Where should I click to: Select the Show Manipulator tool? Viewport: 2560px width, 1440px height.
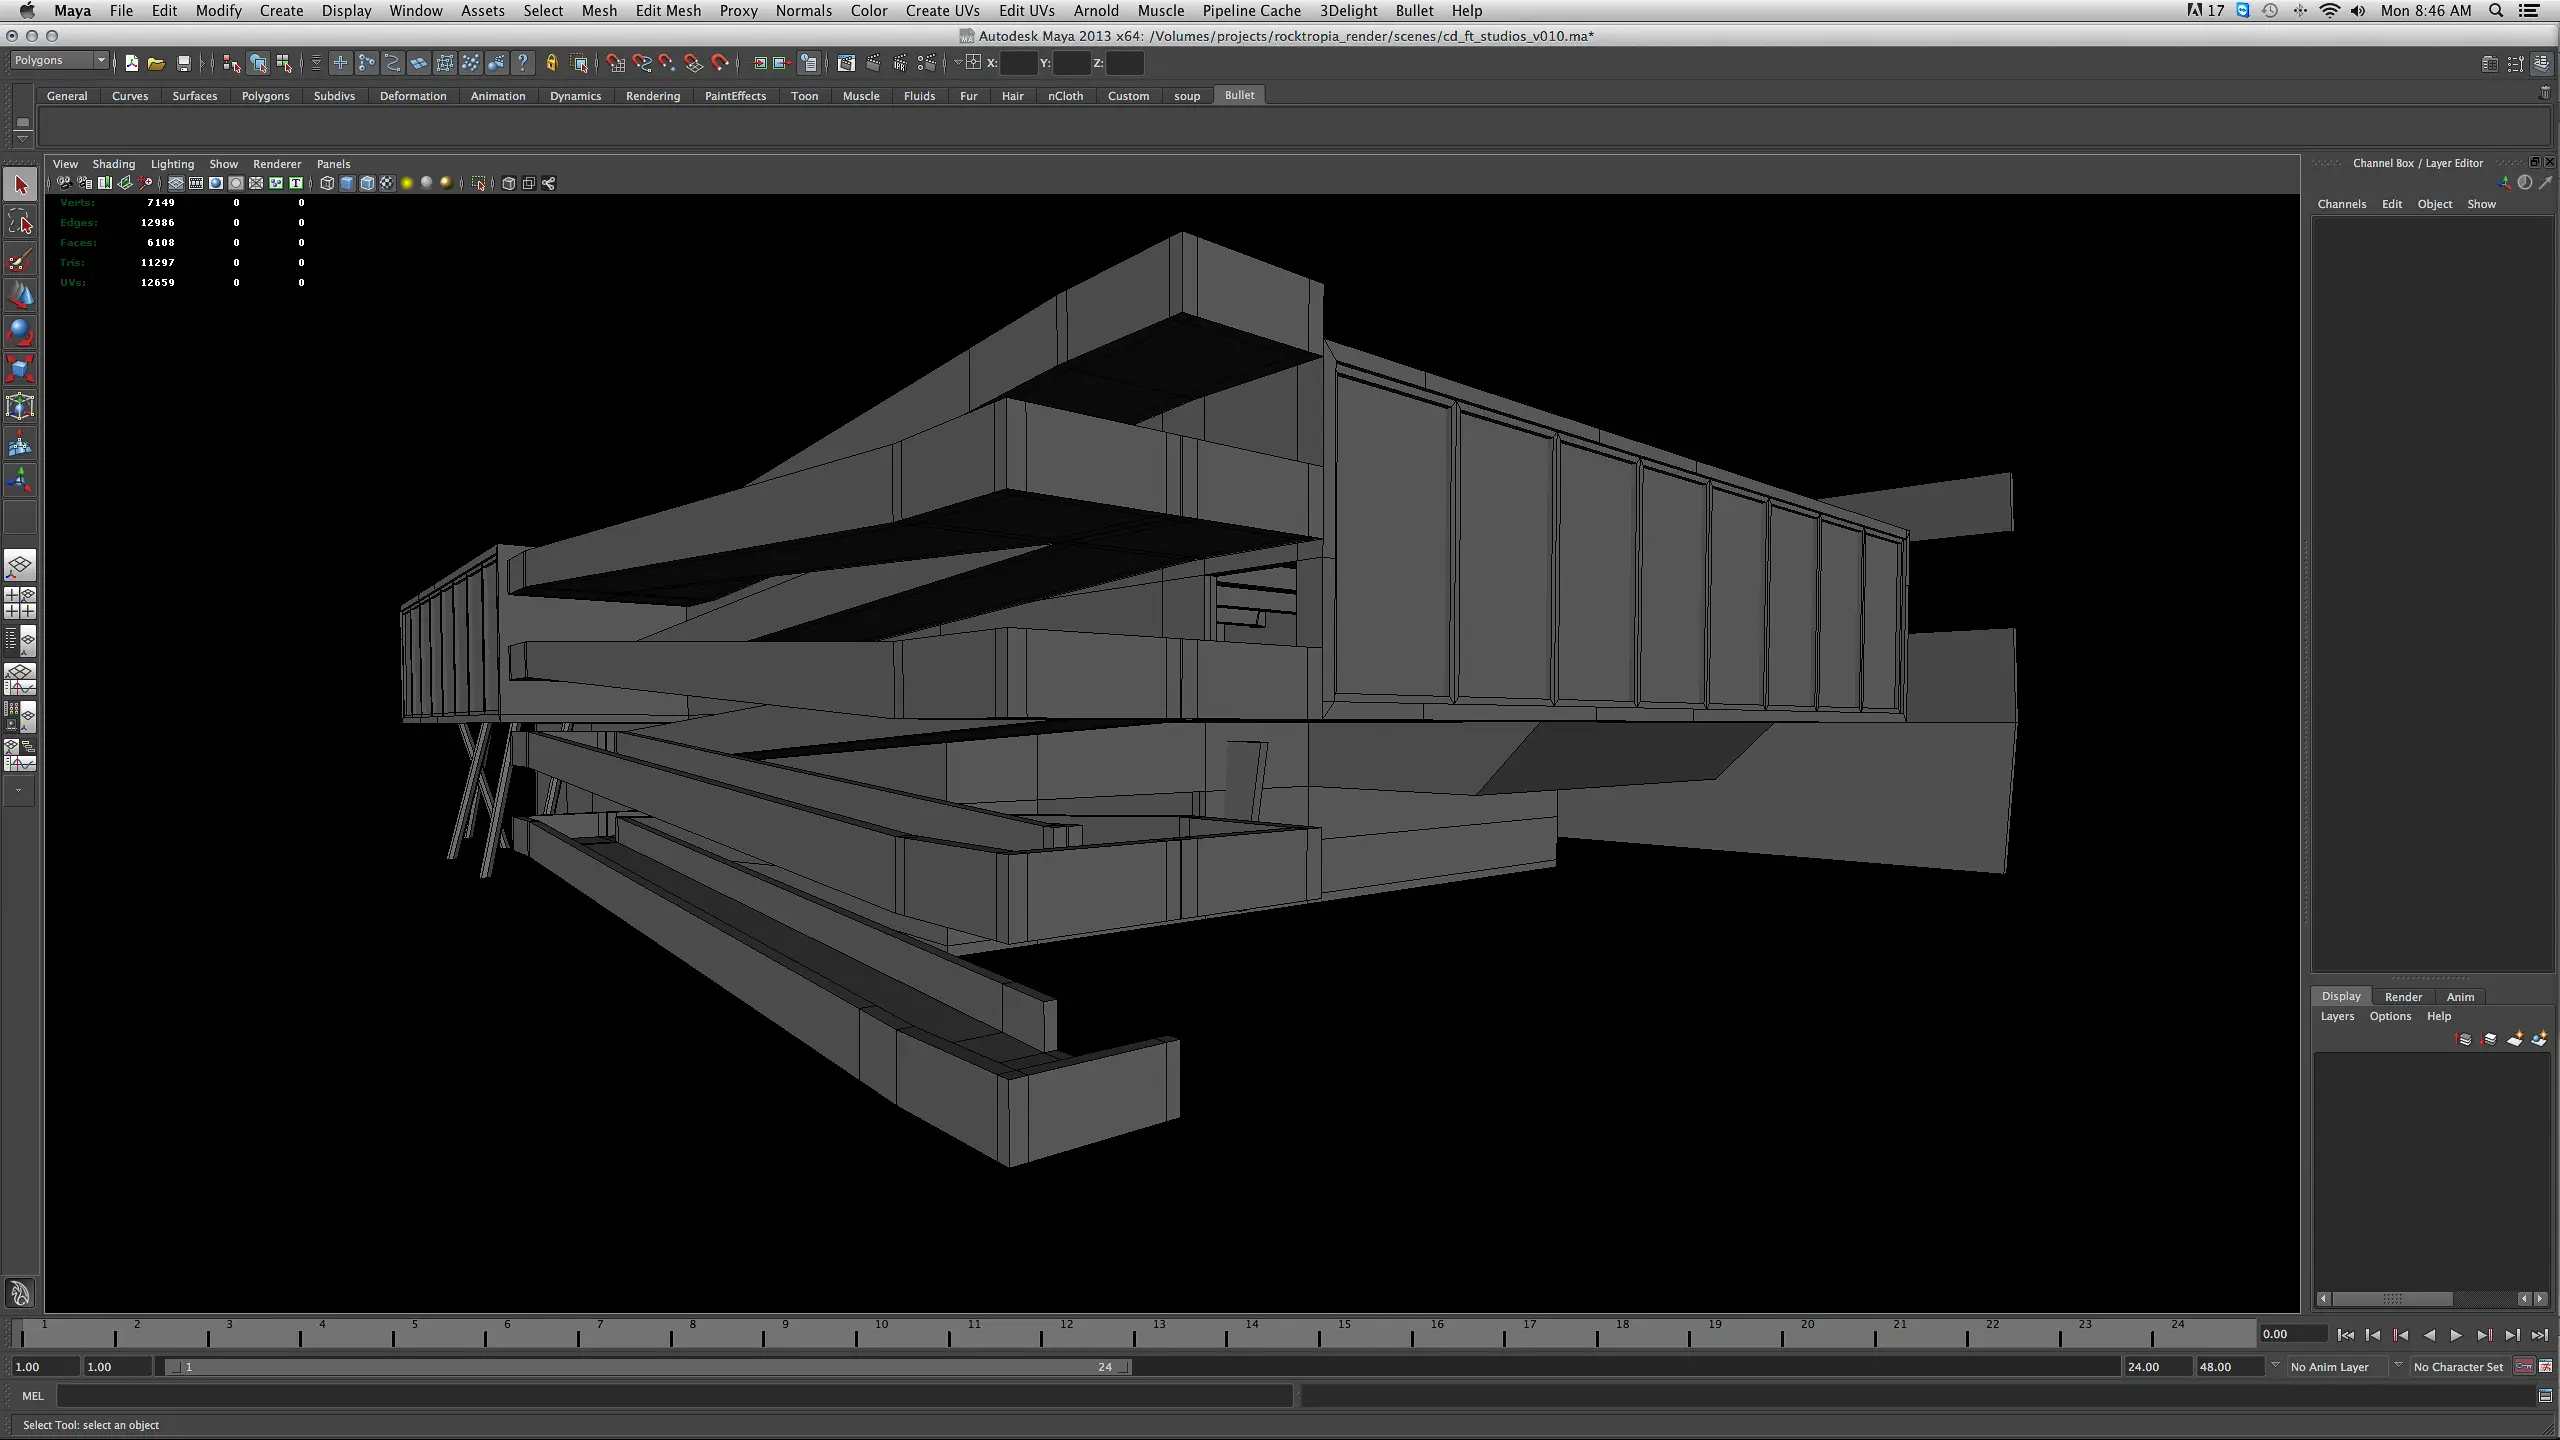(x=20, y=481)
